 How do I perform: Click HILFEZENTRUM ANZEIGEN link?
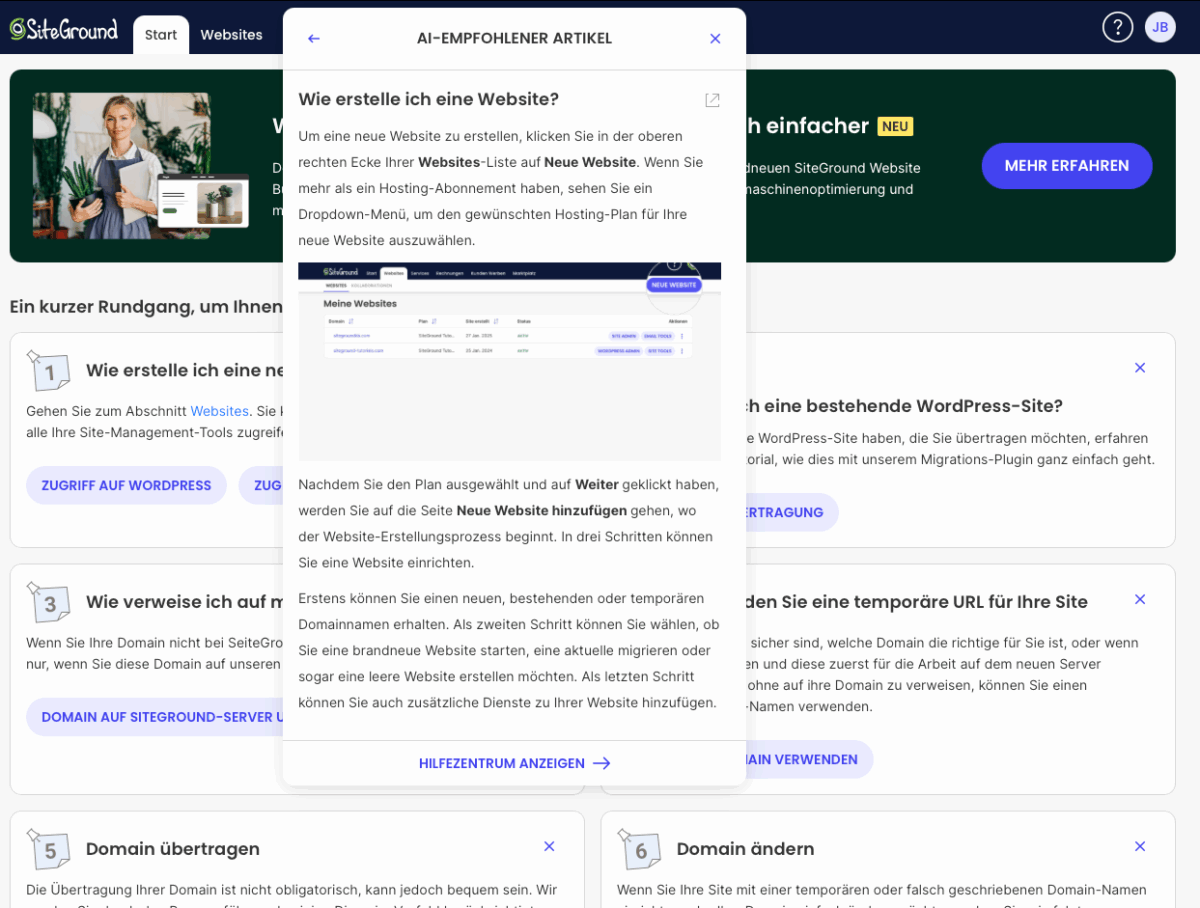[x=514, y=763]
